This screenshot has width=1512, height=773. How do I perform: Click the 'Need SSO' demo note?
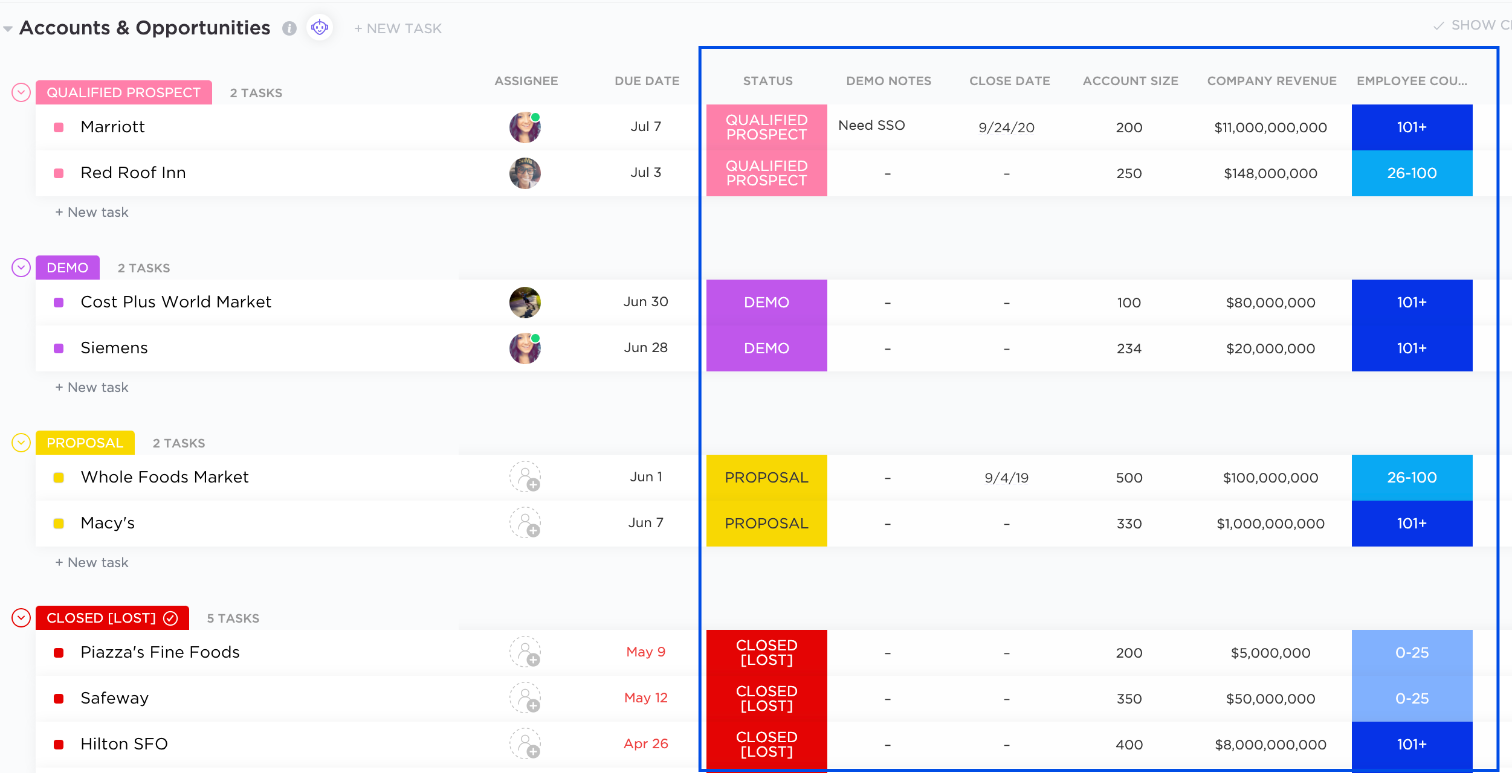pyautogui.click(x=871, y=125)
